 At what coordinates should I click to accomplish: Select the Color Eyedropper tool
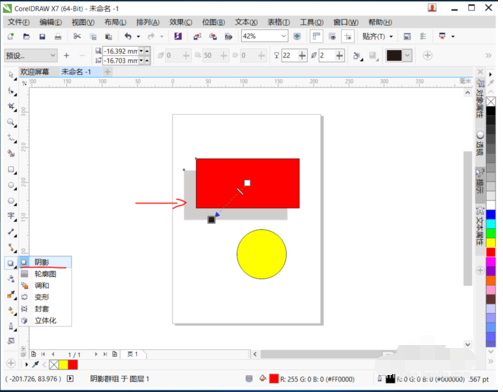12,295
